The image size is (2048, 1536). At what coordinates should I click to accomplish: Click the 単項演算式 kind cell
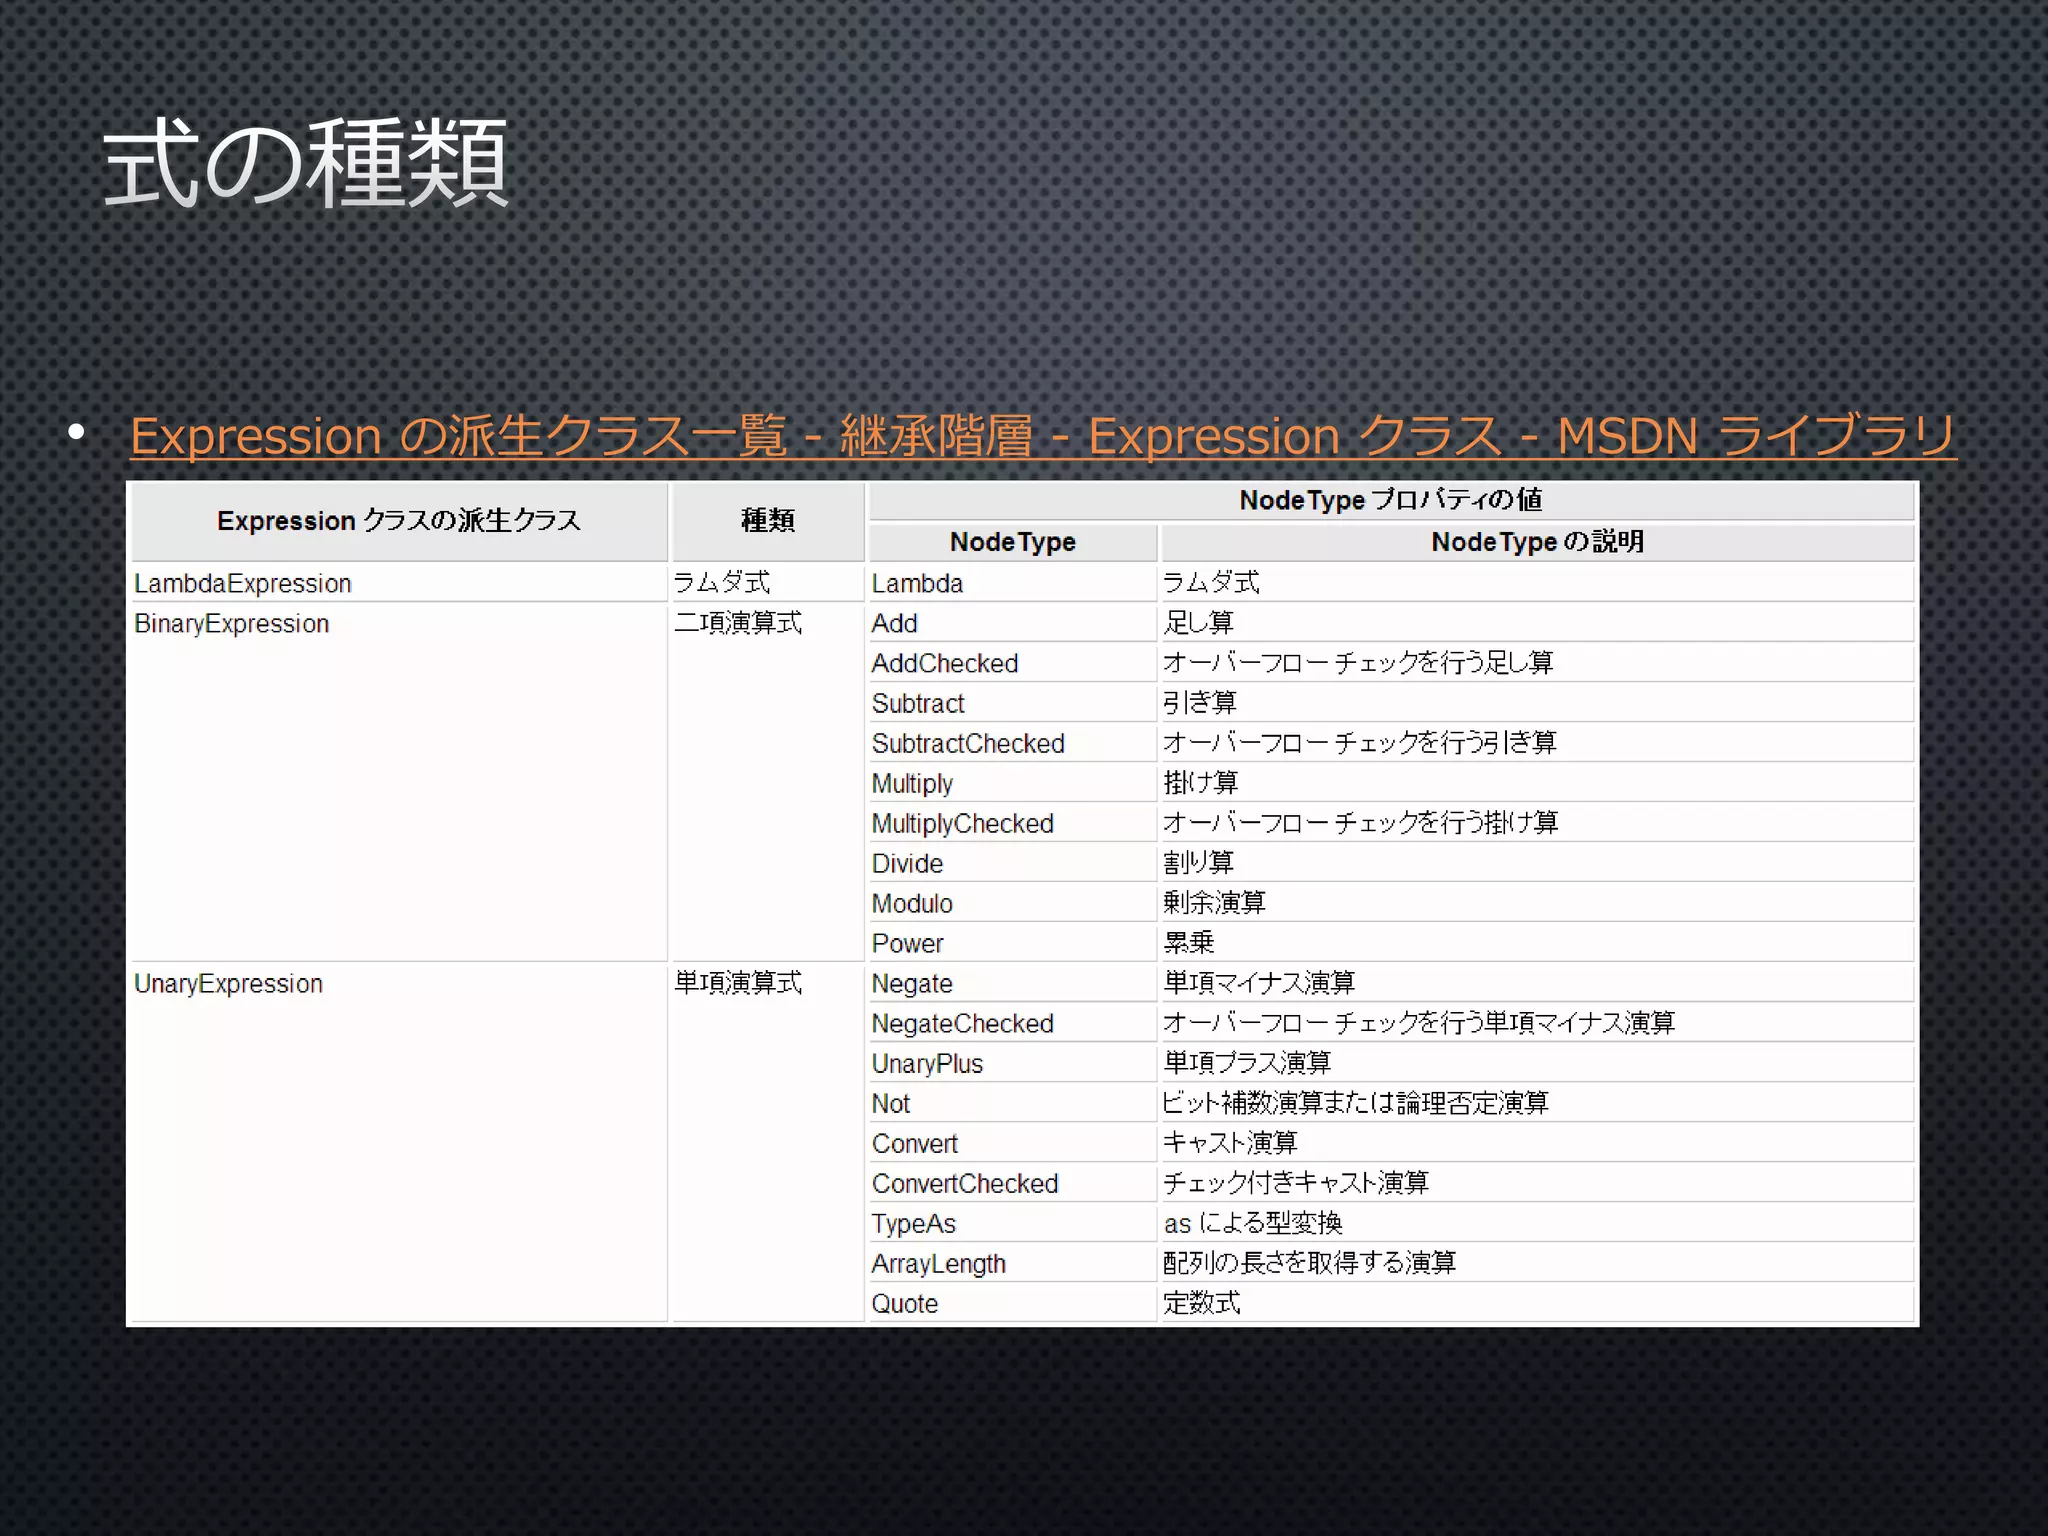[768, 1143]
